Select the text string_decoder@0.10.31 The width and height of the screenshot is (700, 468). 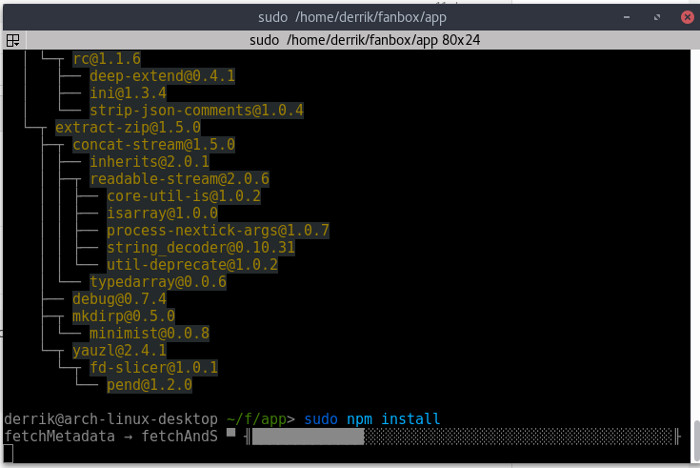tap(201, 247)
